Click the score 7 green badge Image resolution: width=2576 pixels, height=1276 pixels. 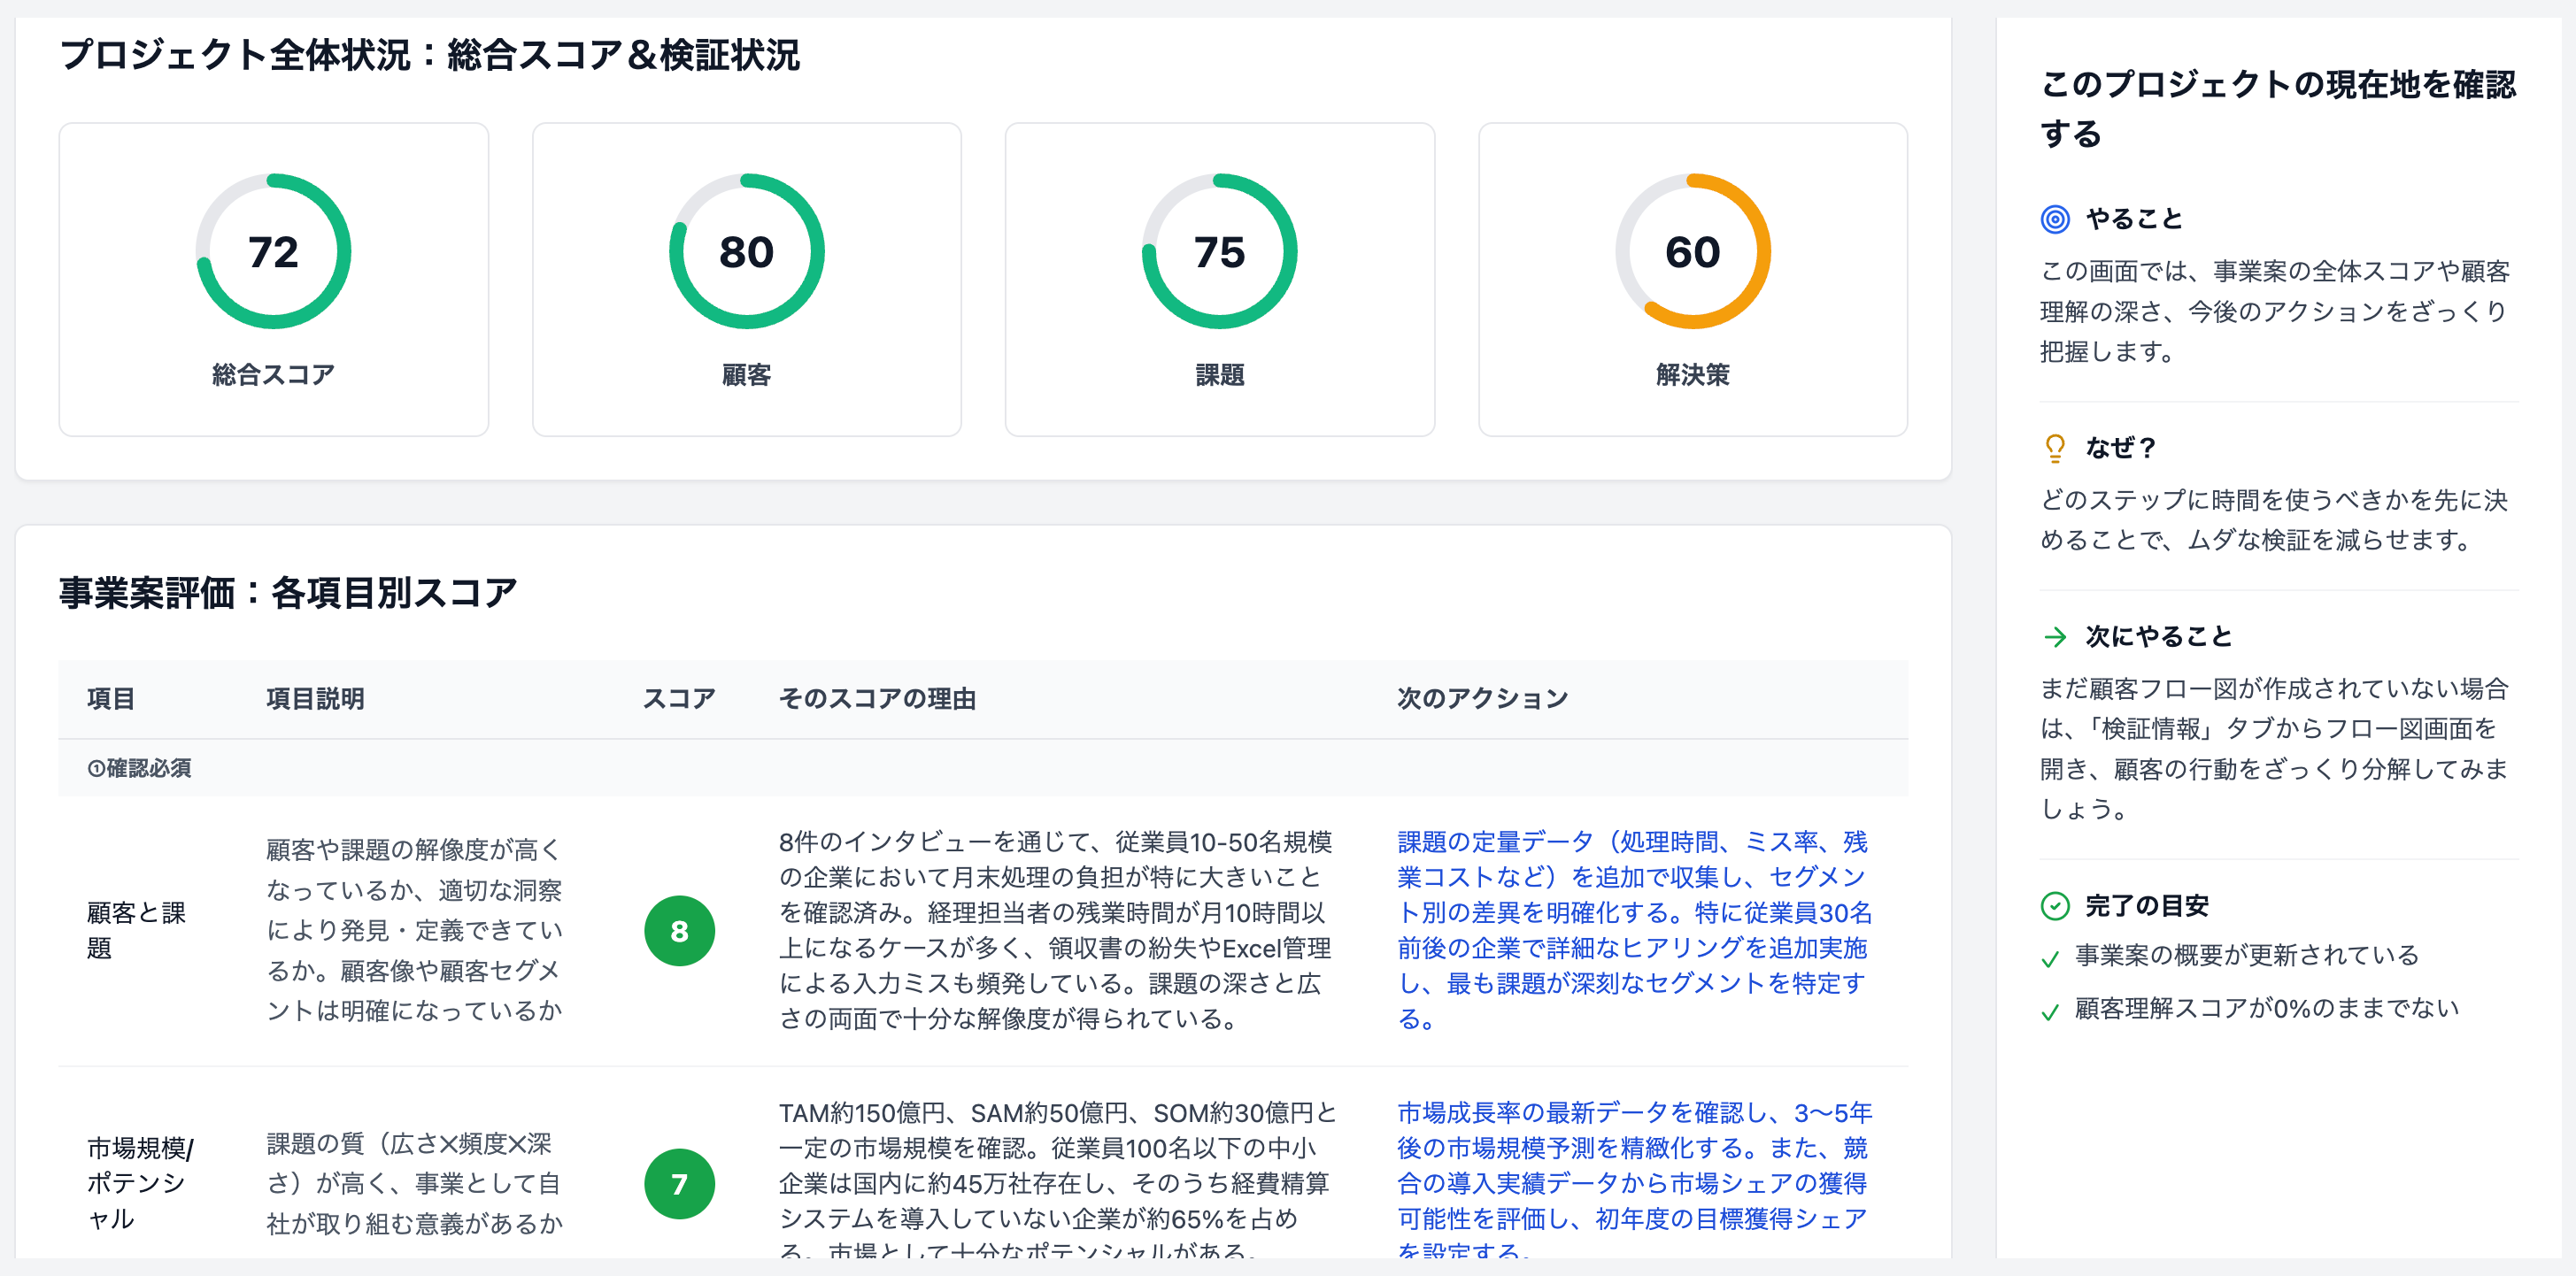pyautogui.click(x=679, y=1184)
